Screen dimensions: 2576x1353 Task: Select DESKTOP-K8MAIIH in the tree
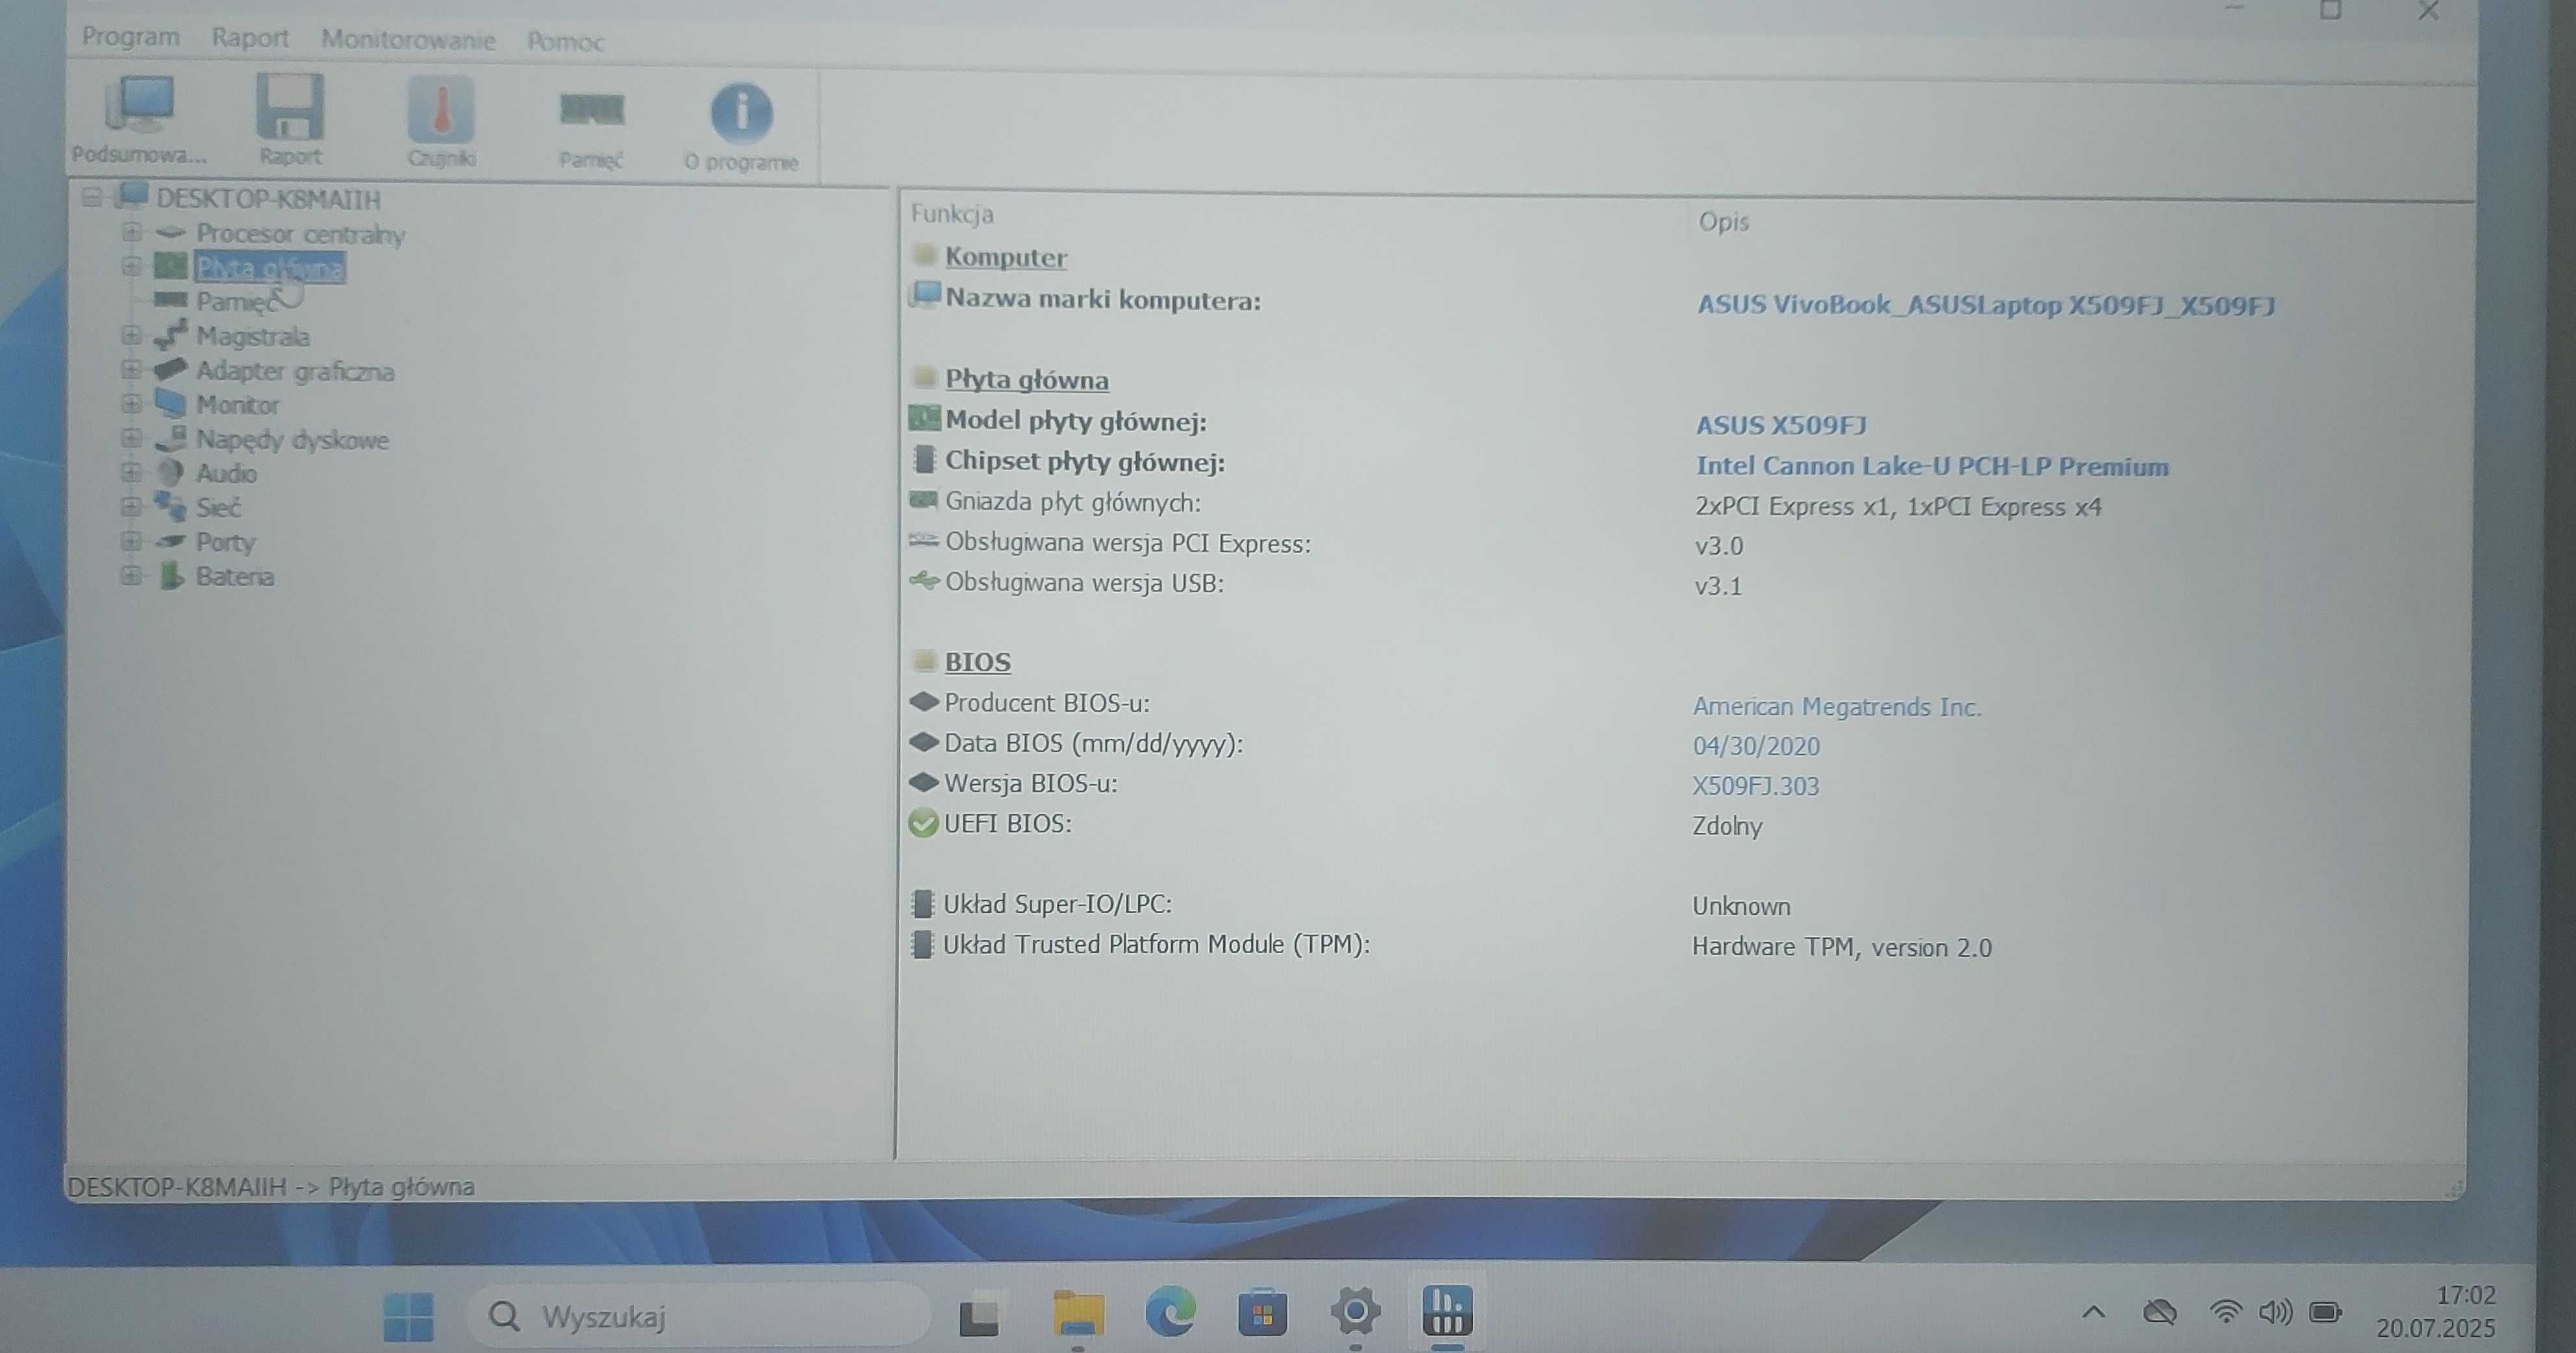click(x=268, y=199)
